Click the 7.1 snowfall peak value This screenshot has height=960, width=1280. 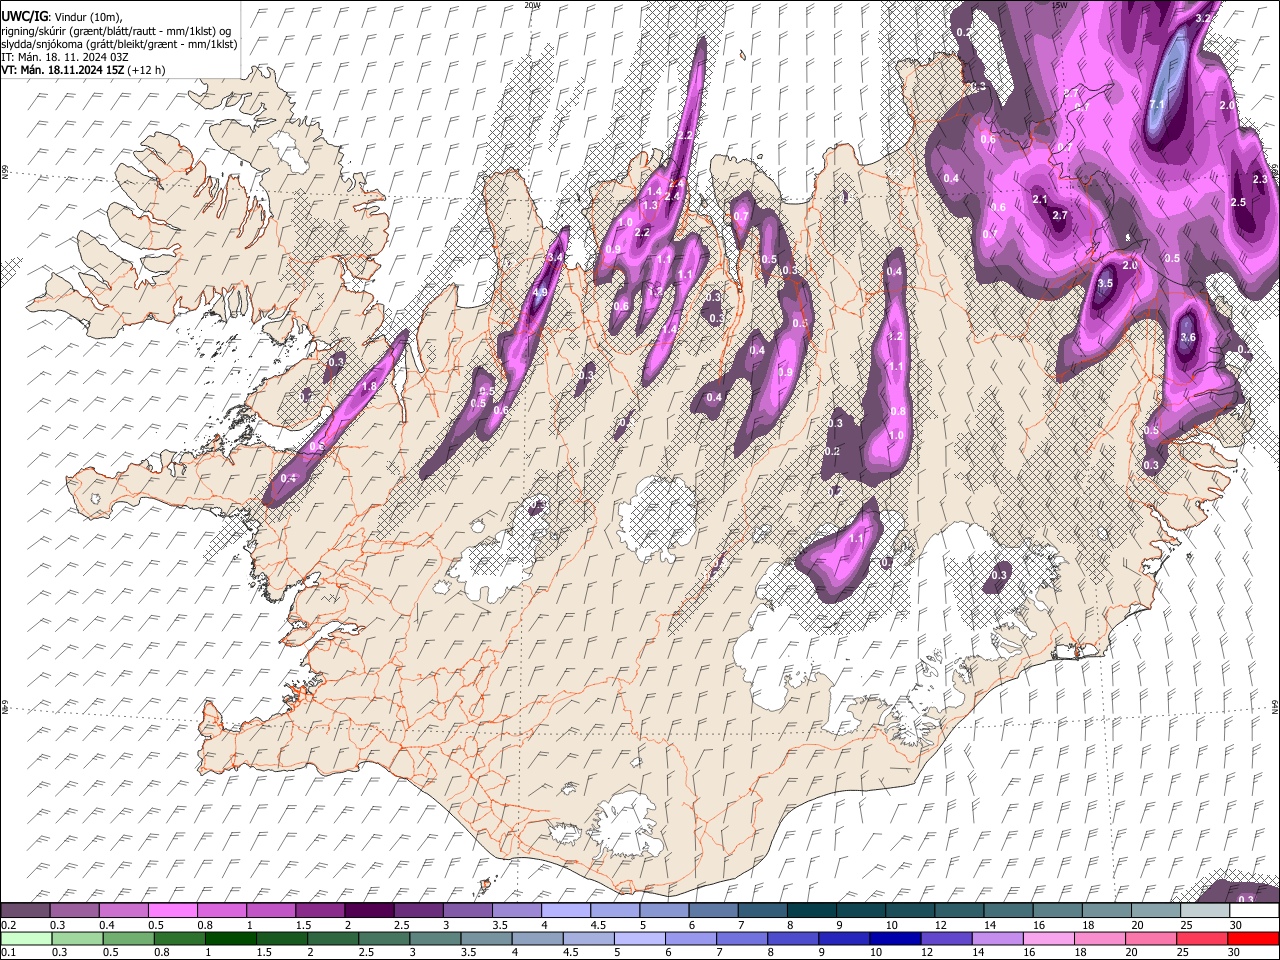[x=1157, y=104]
